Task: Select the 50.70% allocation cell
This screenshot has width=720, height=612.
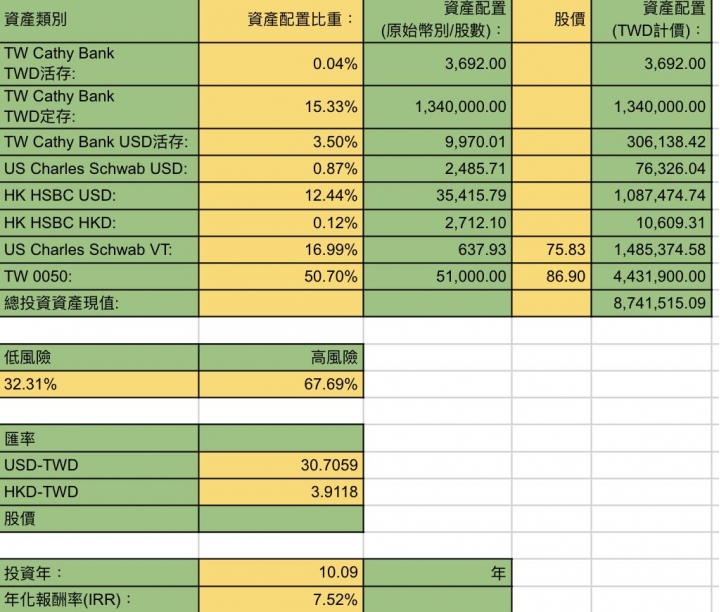Action: [x=281, y=277]
